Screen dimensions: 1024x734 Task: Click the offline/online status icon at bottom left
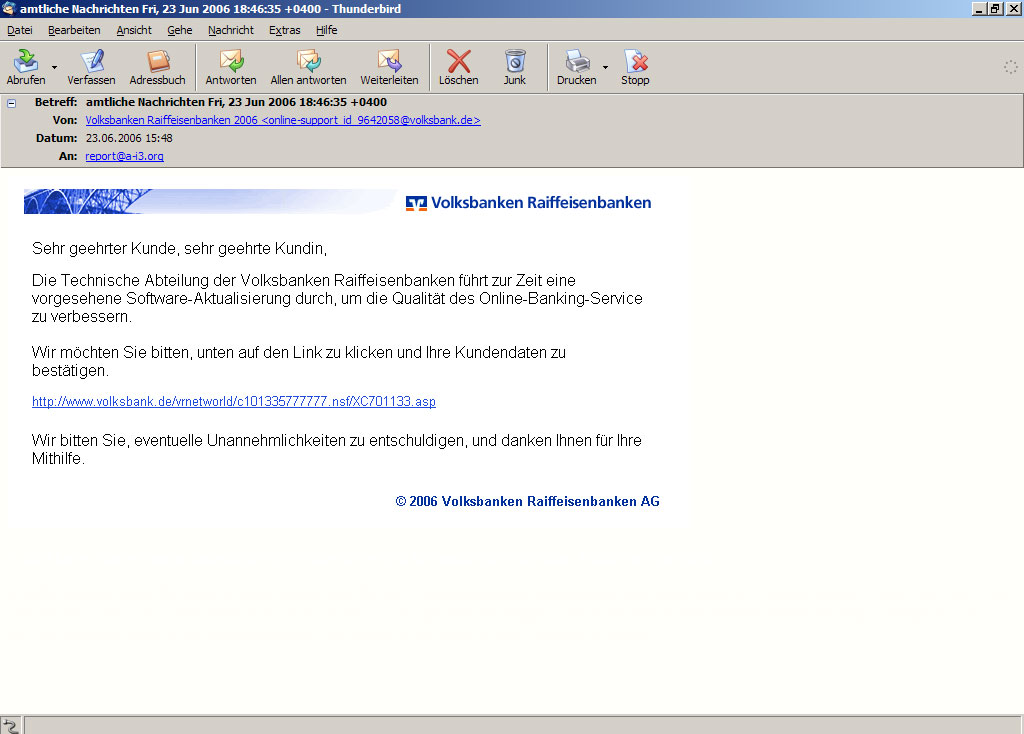coord(10,725)
